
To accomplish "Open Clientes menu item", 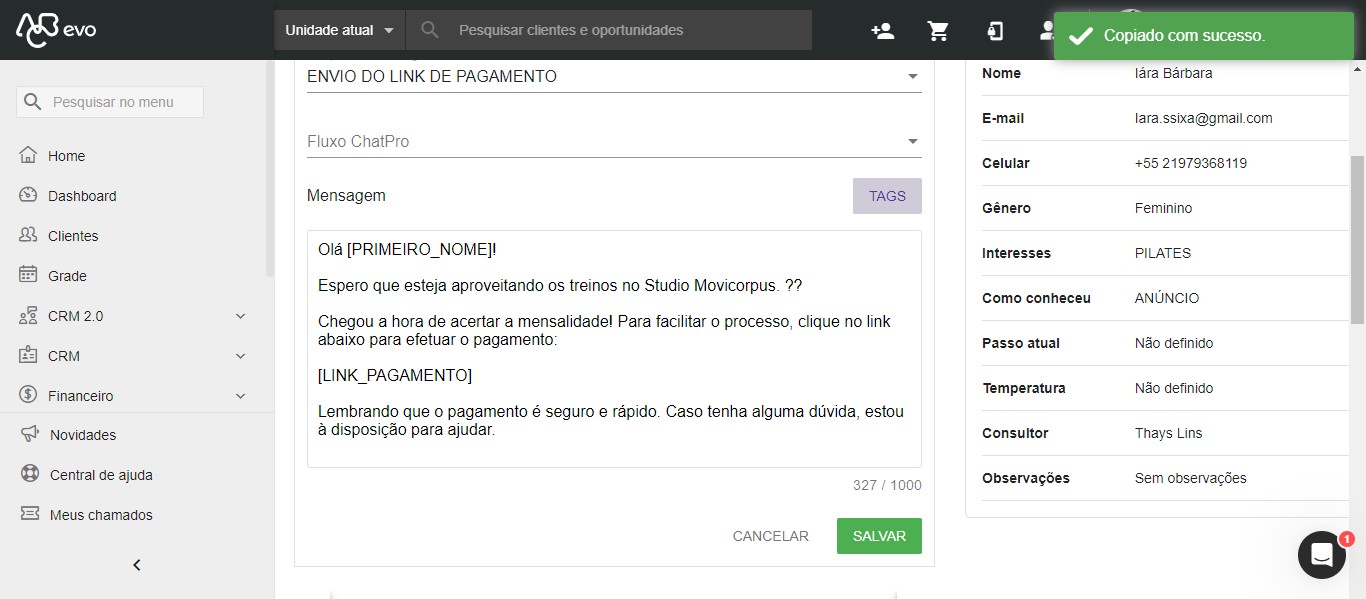I will coord(73,236).
